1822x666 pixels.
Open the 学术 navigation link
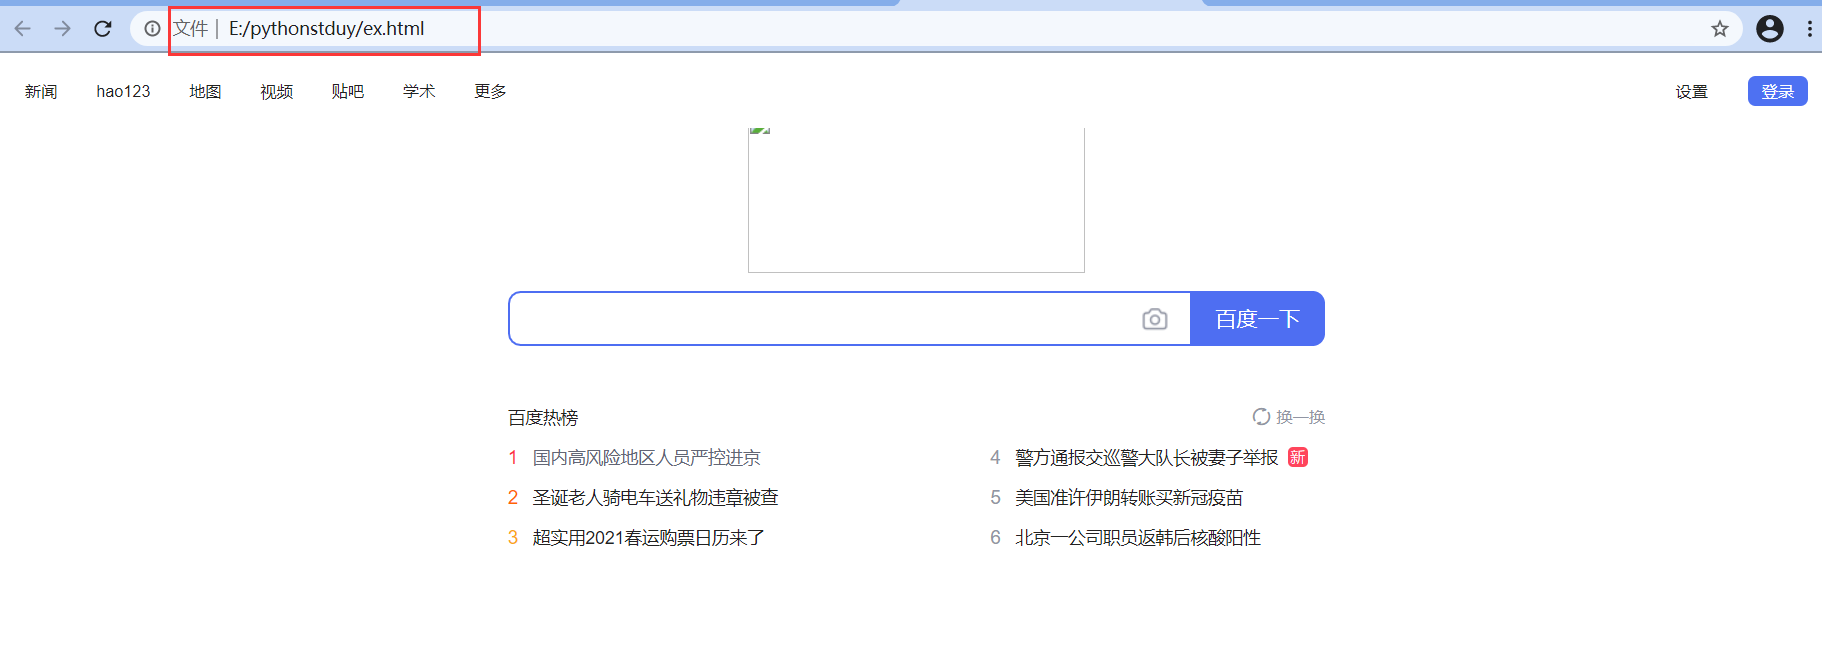419,91
